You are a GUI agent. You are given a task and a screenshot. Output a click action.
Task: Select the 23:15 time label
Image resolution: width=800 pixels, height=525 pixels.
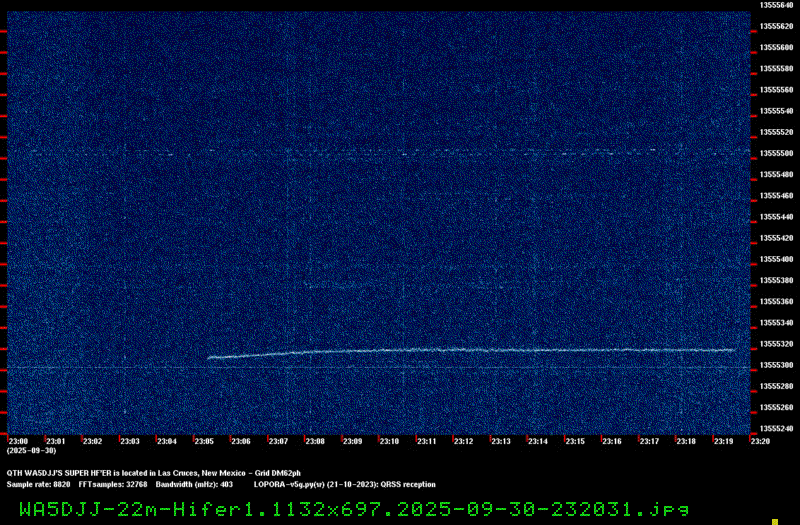point(575,441)
